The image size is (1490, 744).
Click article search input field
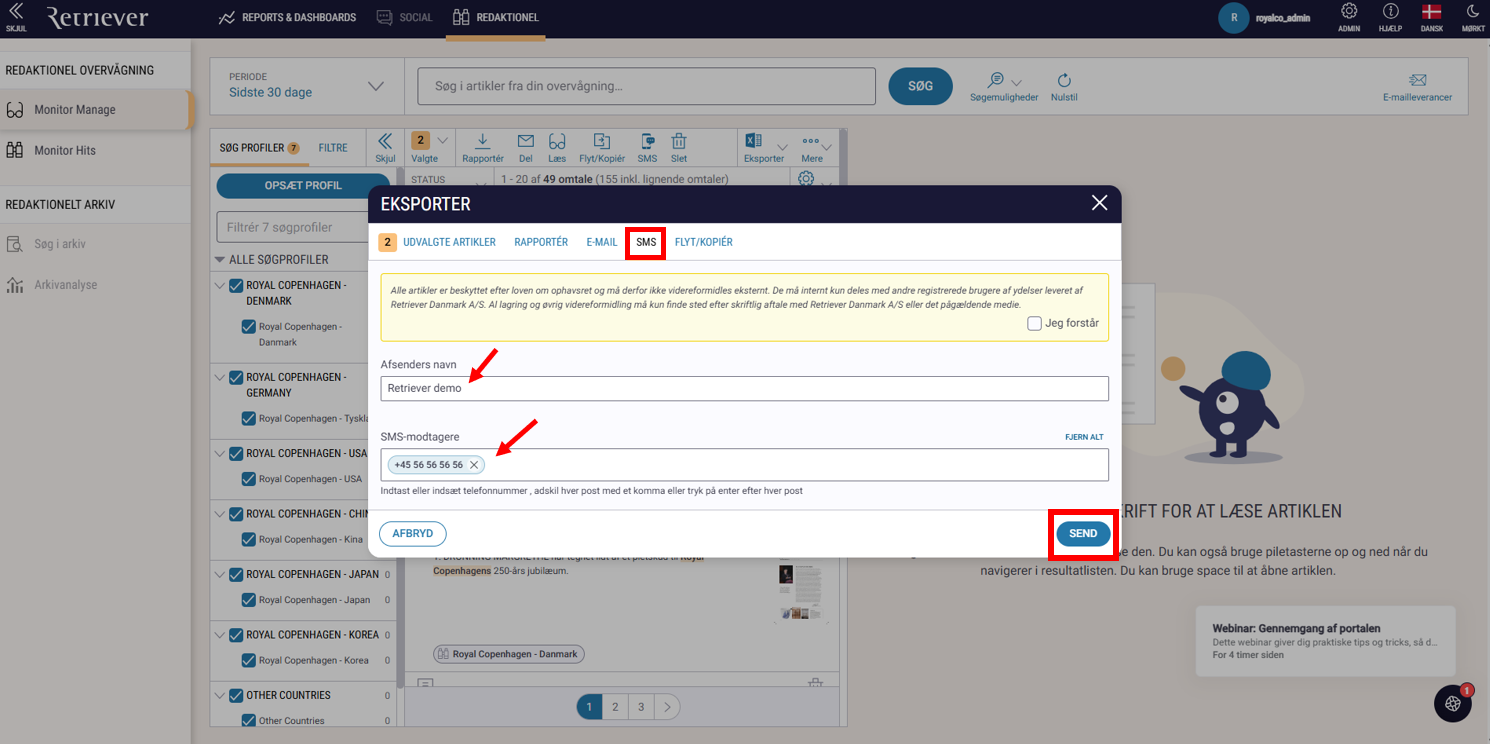[646, 86]
